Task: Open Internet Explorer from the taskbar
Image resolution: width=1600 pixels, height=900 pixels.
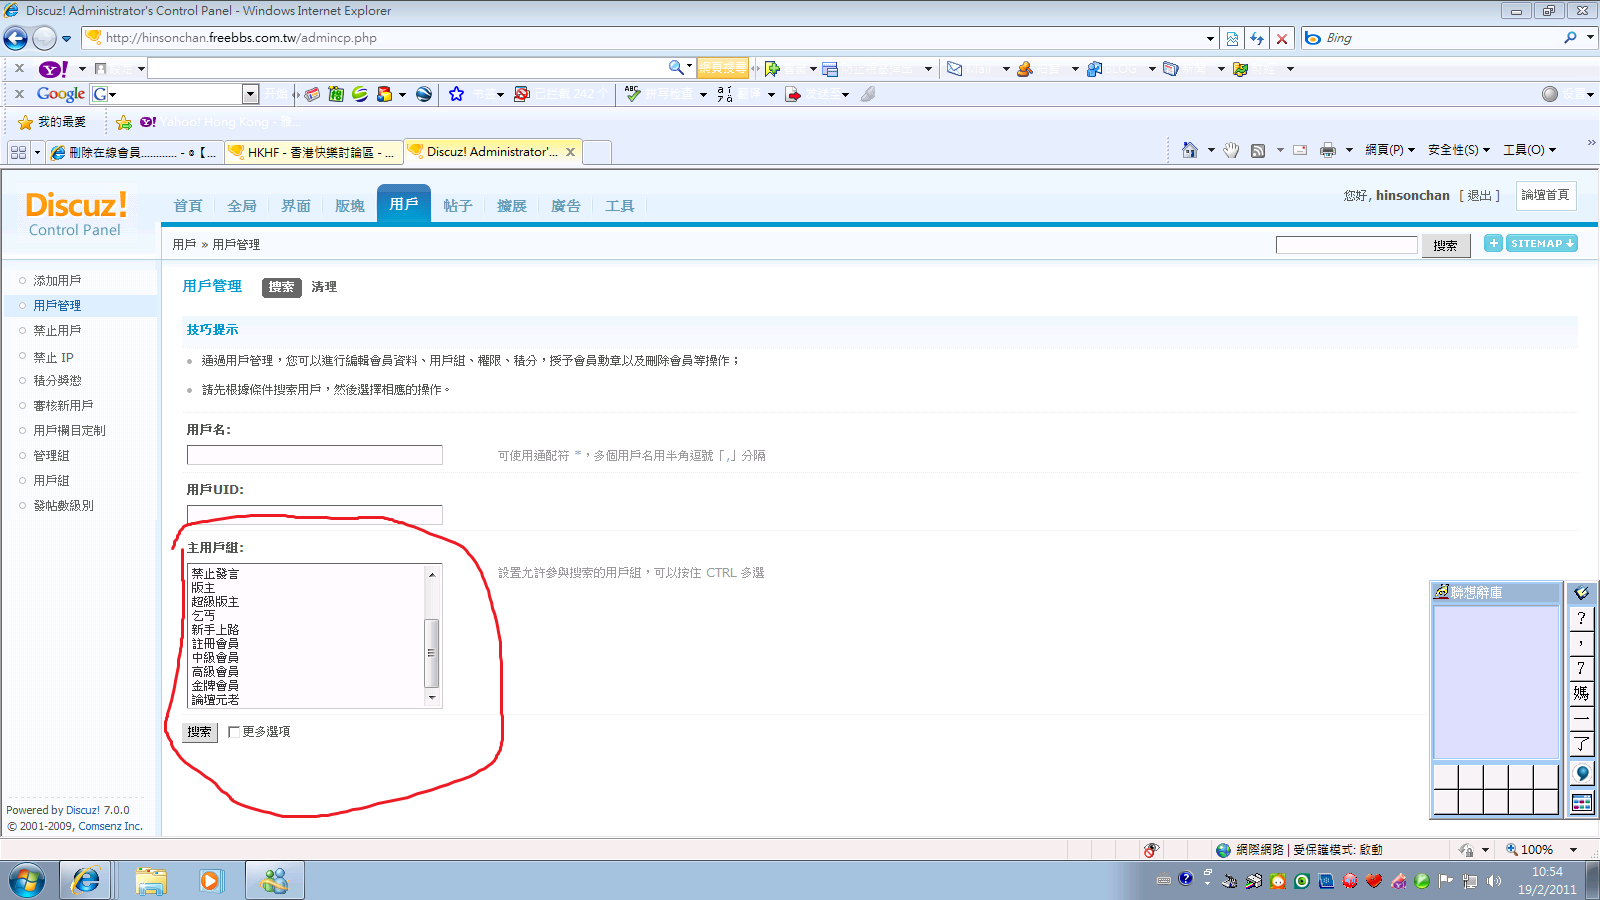Action: 85,881
